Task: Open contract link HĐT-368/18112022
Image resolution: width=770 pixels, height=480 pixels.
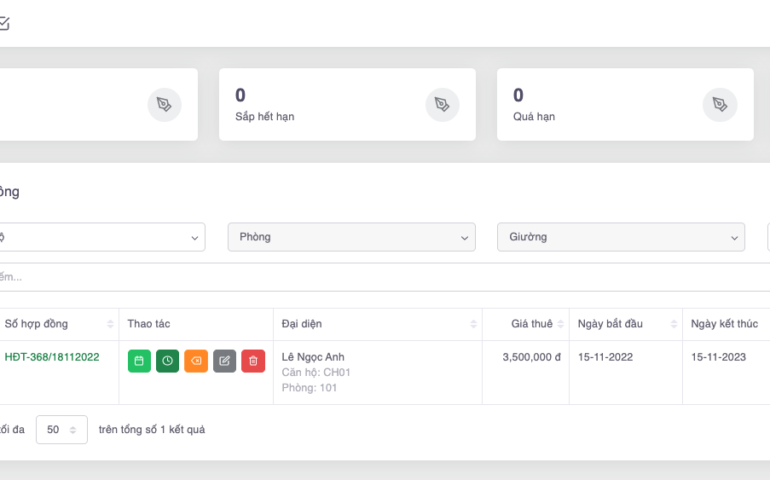Action: pos(52,357)
